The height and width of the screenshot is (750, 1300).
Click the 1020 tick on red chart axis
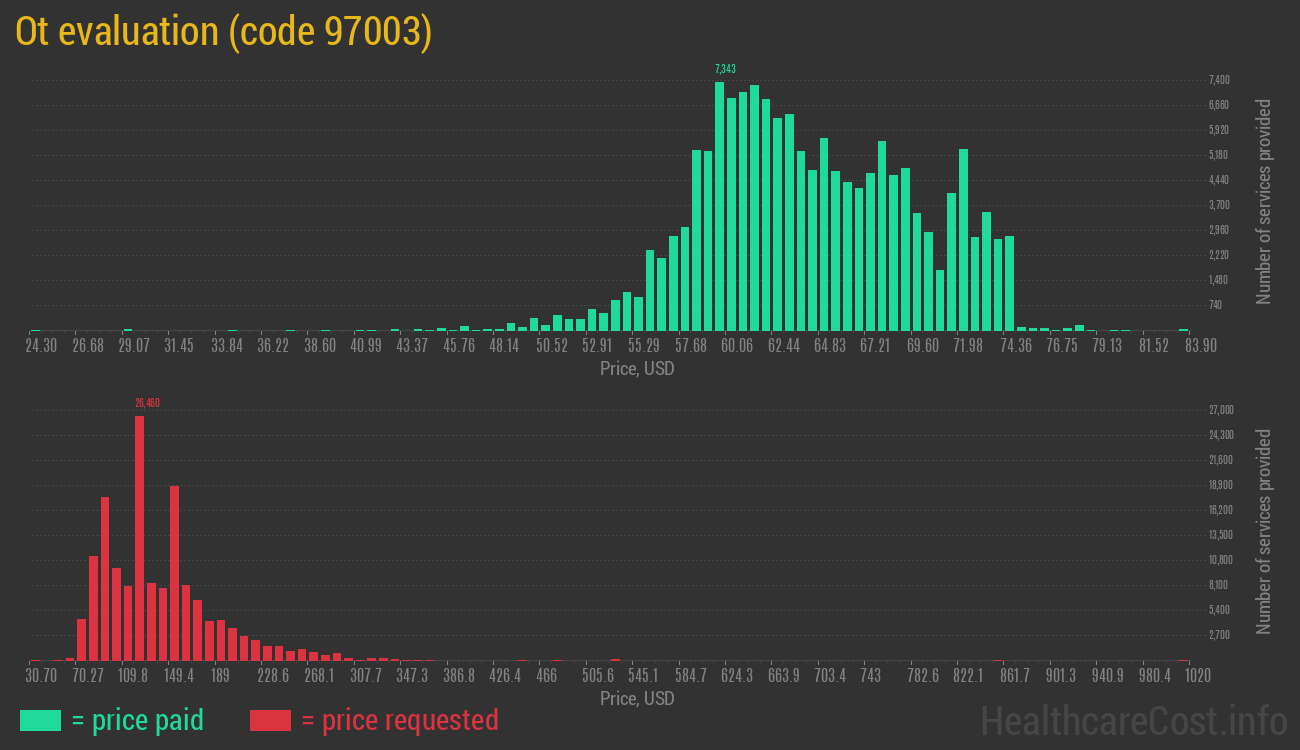[1198, 676]
